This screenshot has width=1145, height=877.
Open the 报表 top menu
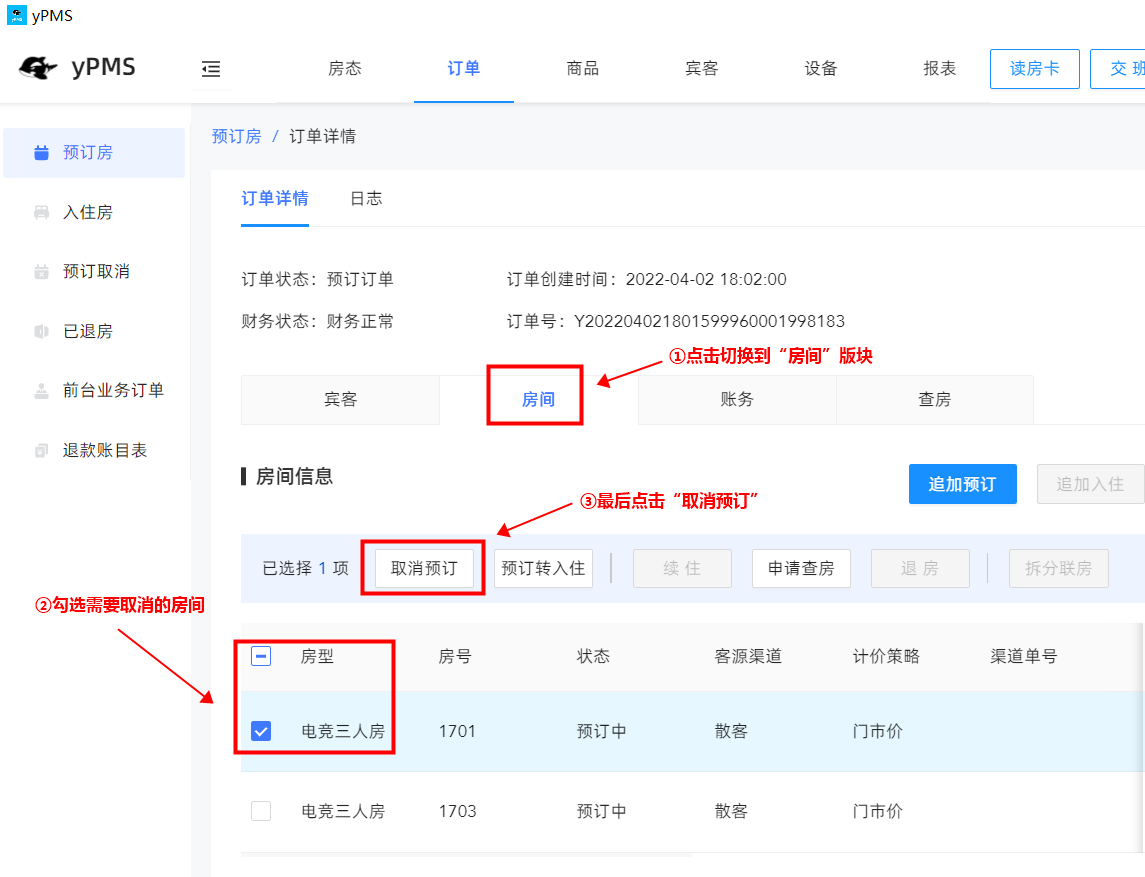(940, 69)
